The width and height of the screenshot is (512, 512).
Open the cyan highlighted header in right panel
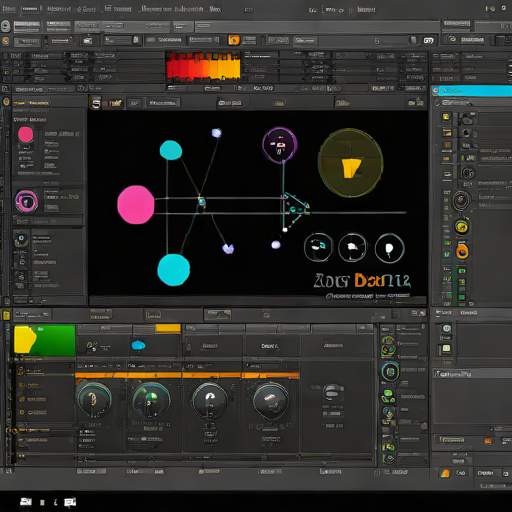click(x=471, y=90)
